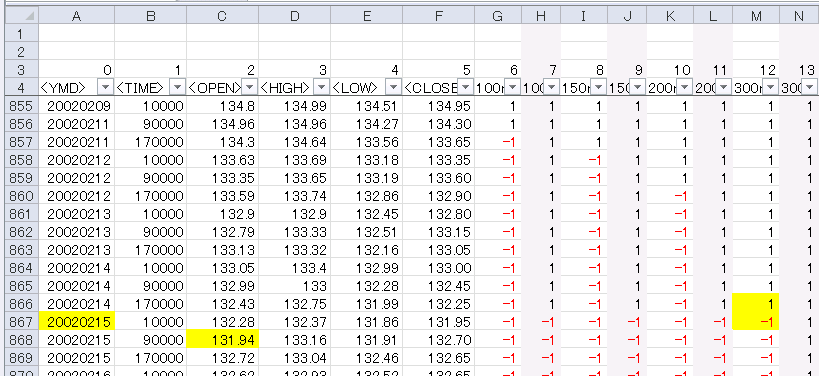Open the column H filter dropdown
Viewport: 819px width, 376px height.
pos(552,87)
